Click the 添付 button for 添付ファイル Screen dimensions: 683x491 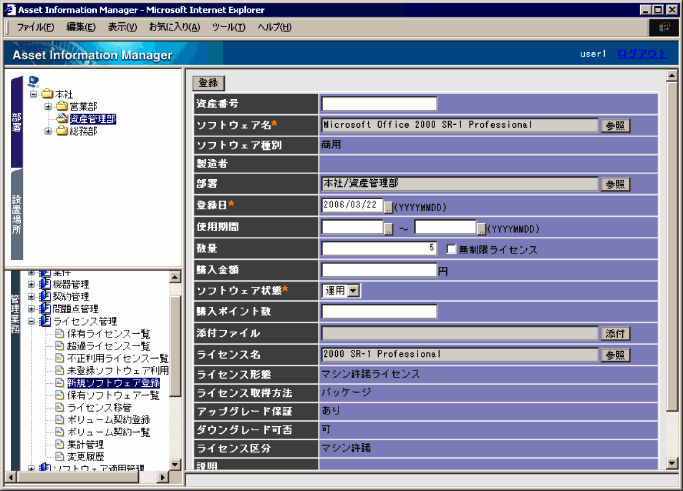coord(615,334)
